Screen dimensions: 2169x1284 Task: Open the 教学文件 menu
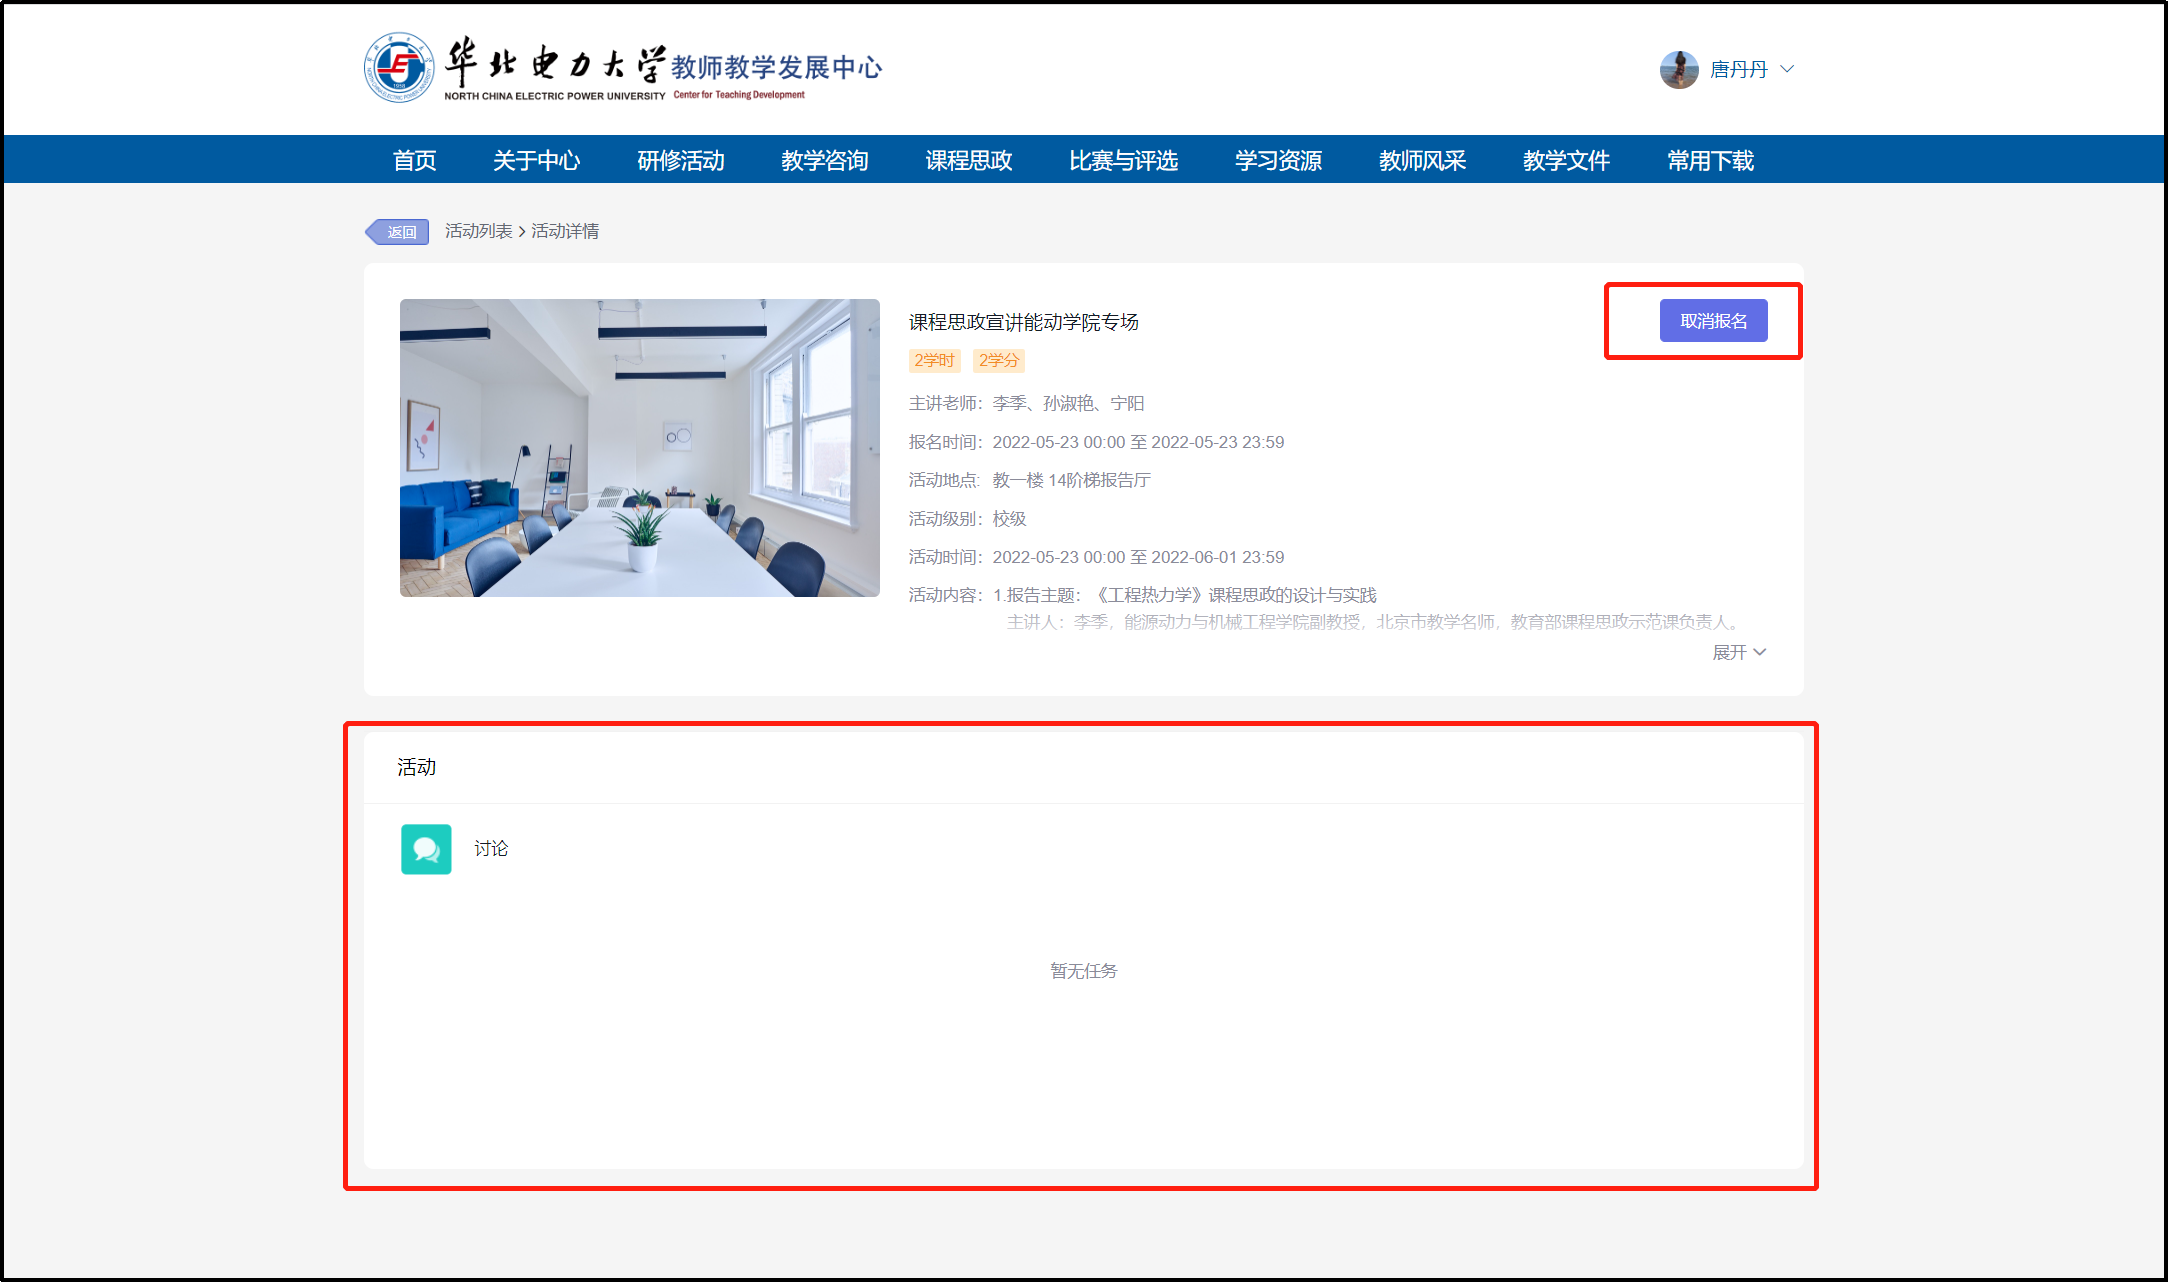(1566, 160)
